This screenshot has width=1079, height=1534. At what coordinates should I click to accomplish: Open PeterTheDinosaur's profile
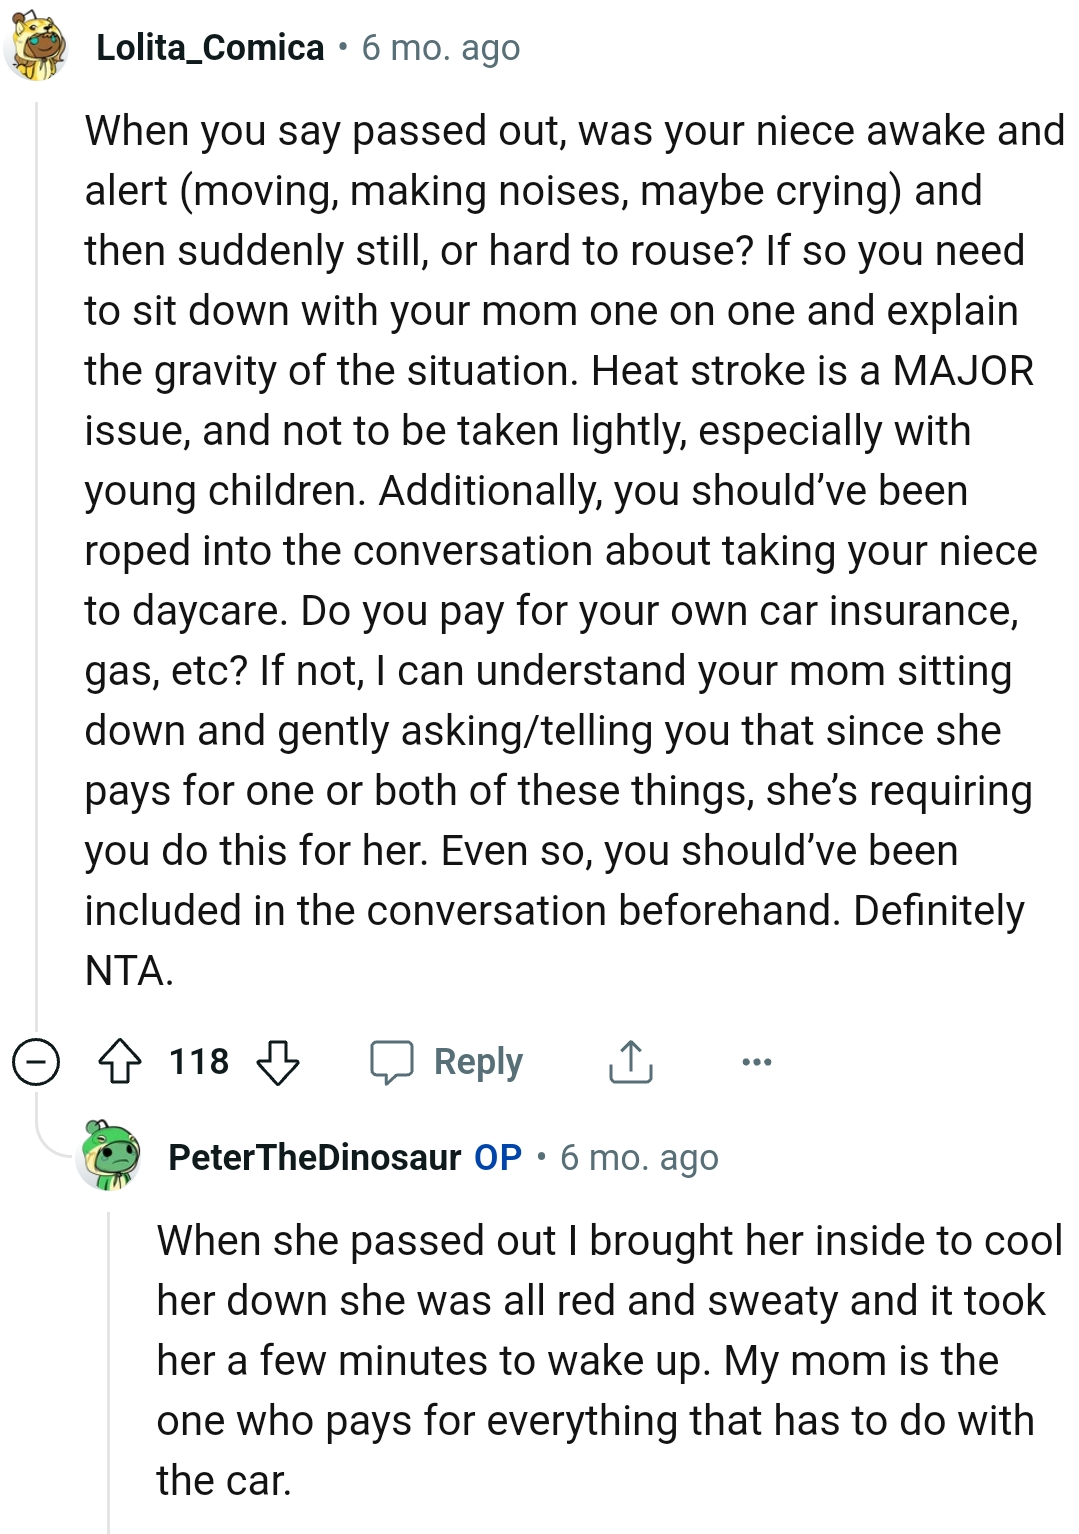pyautogui.click(x=313, y=1158)
